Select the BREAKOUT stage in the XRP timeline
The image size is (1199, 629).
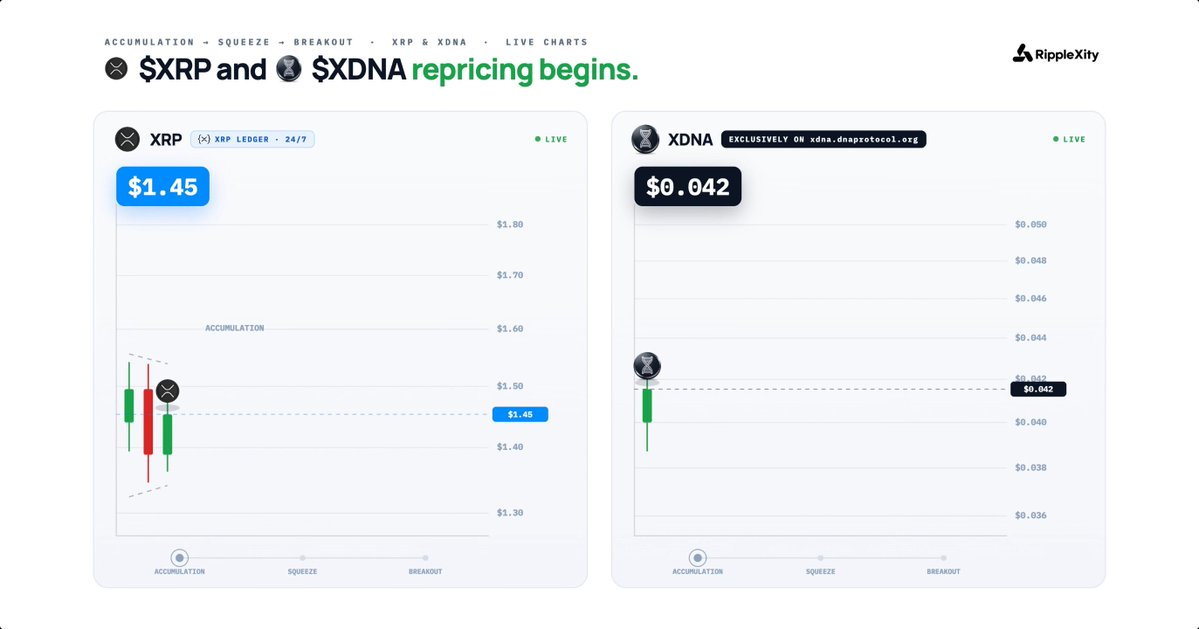tap(425, 565)
